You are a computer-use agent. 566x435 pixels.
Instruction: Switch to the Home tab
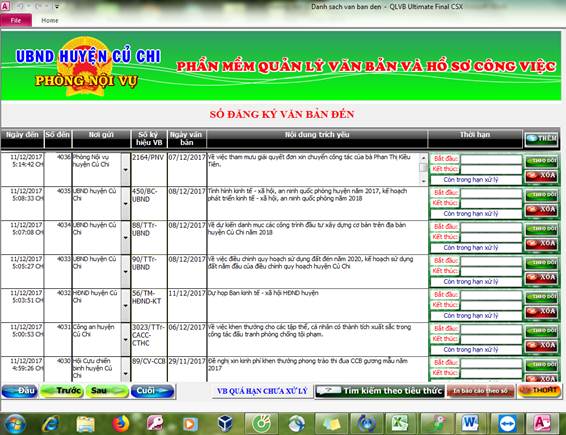point(50,21)
